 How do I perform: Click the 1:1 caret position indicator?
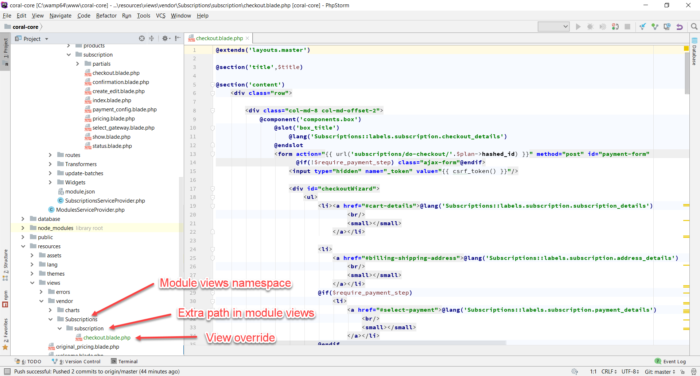click(593, 372)
